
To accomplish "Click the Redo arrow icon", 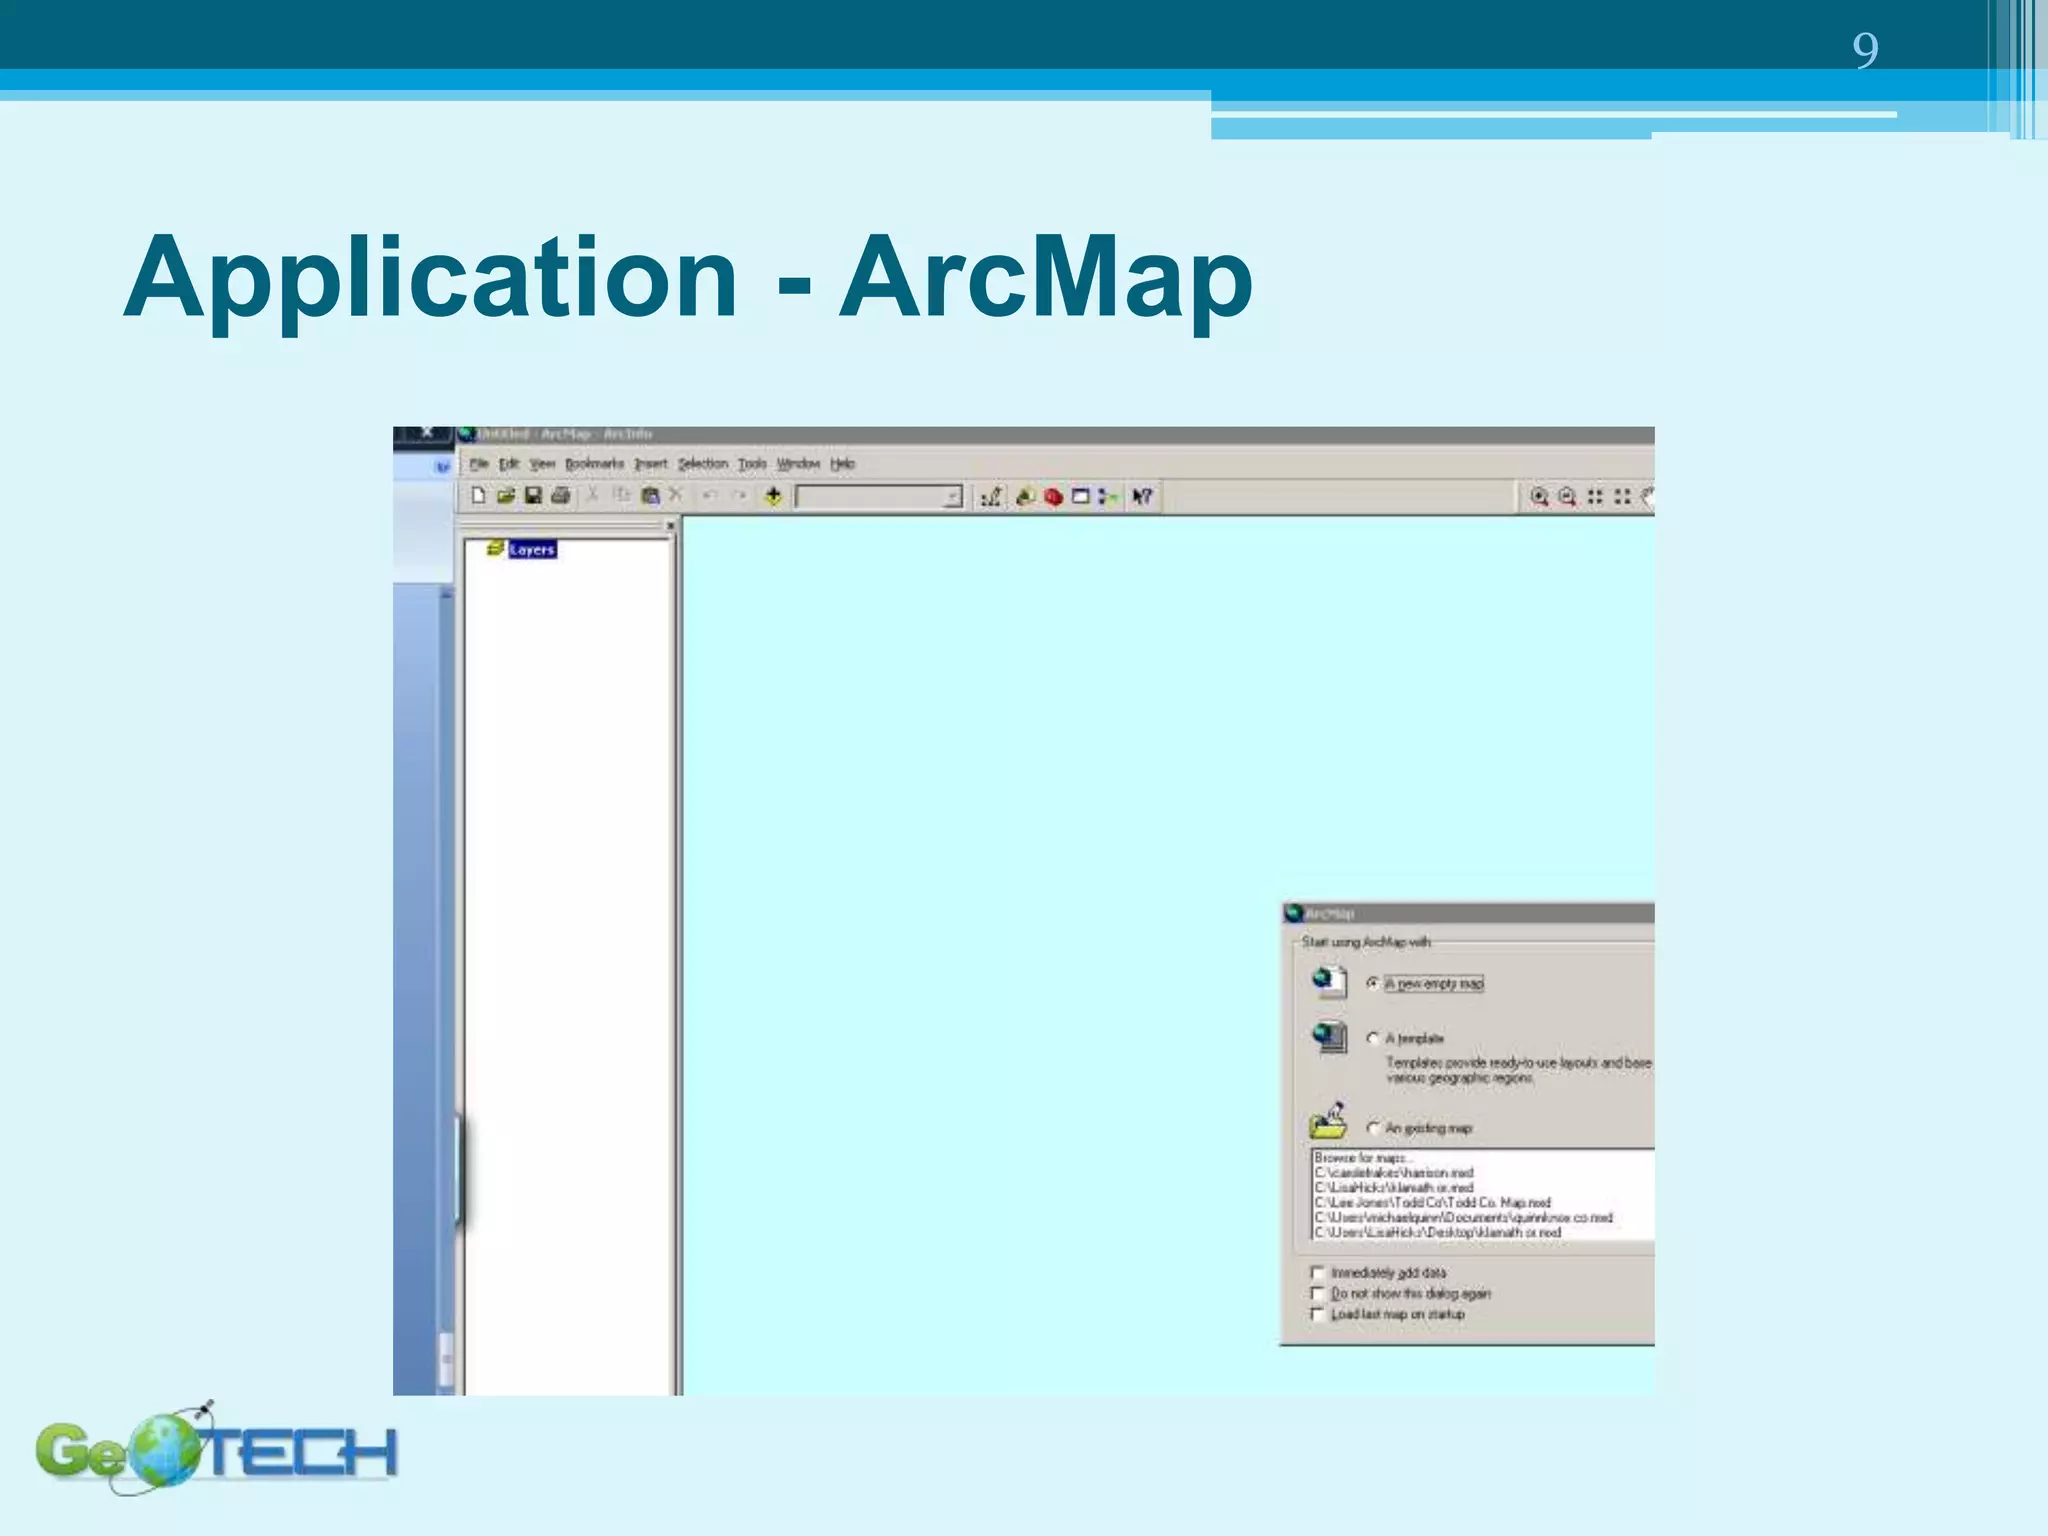I will point(739,496).
